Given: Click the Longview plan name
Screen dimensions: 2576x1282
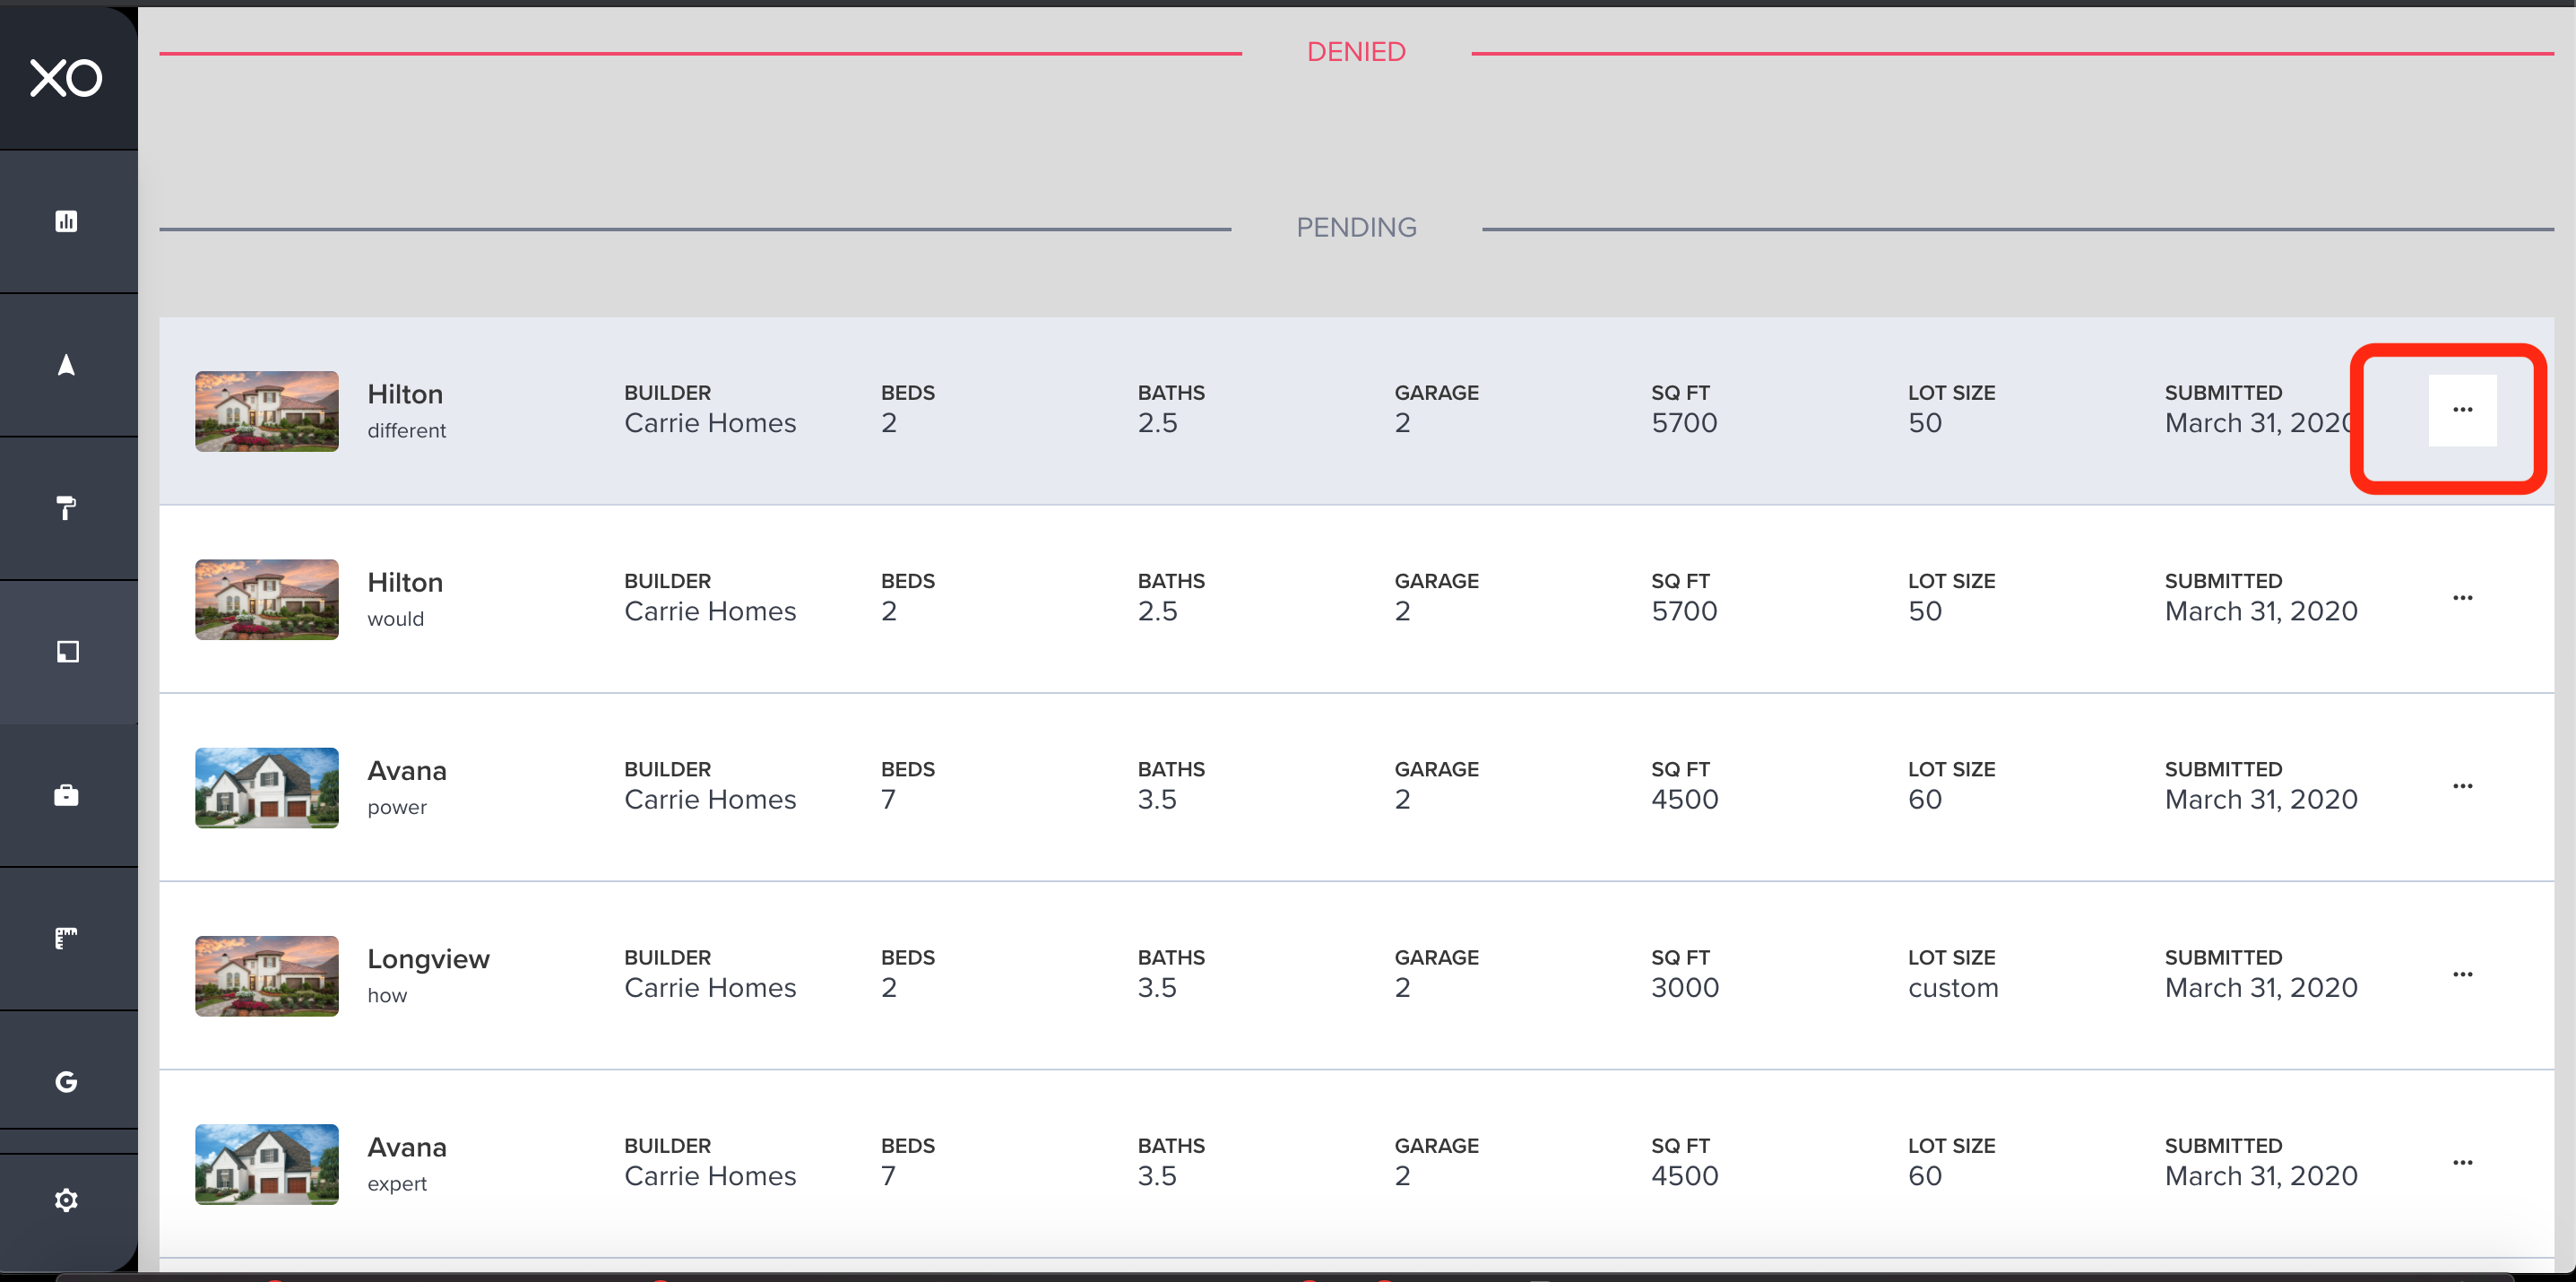Looking at the screenshot, I should click(x=428, y=959).
